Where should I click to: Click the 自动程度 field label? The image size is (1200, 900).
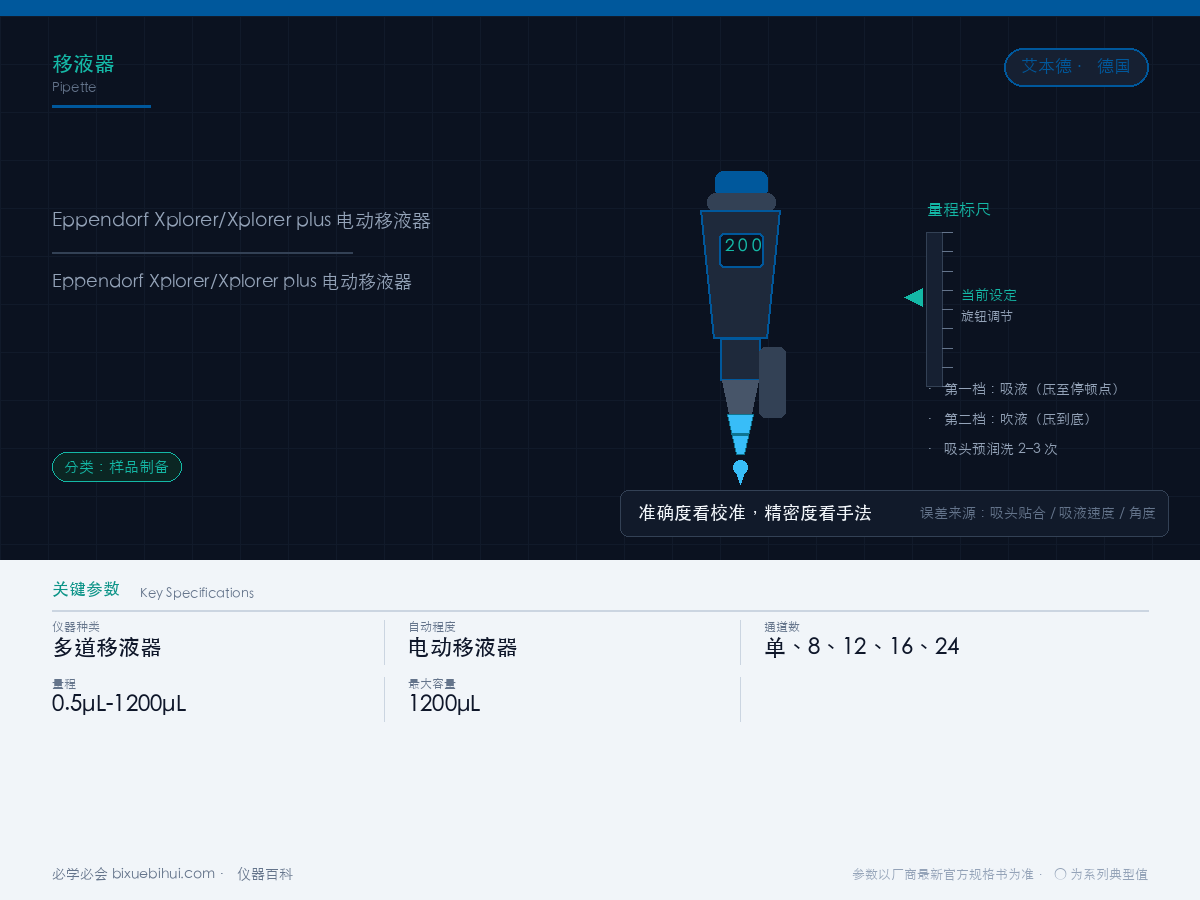pos(432,626)
